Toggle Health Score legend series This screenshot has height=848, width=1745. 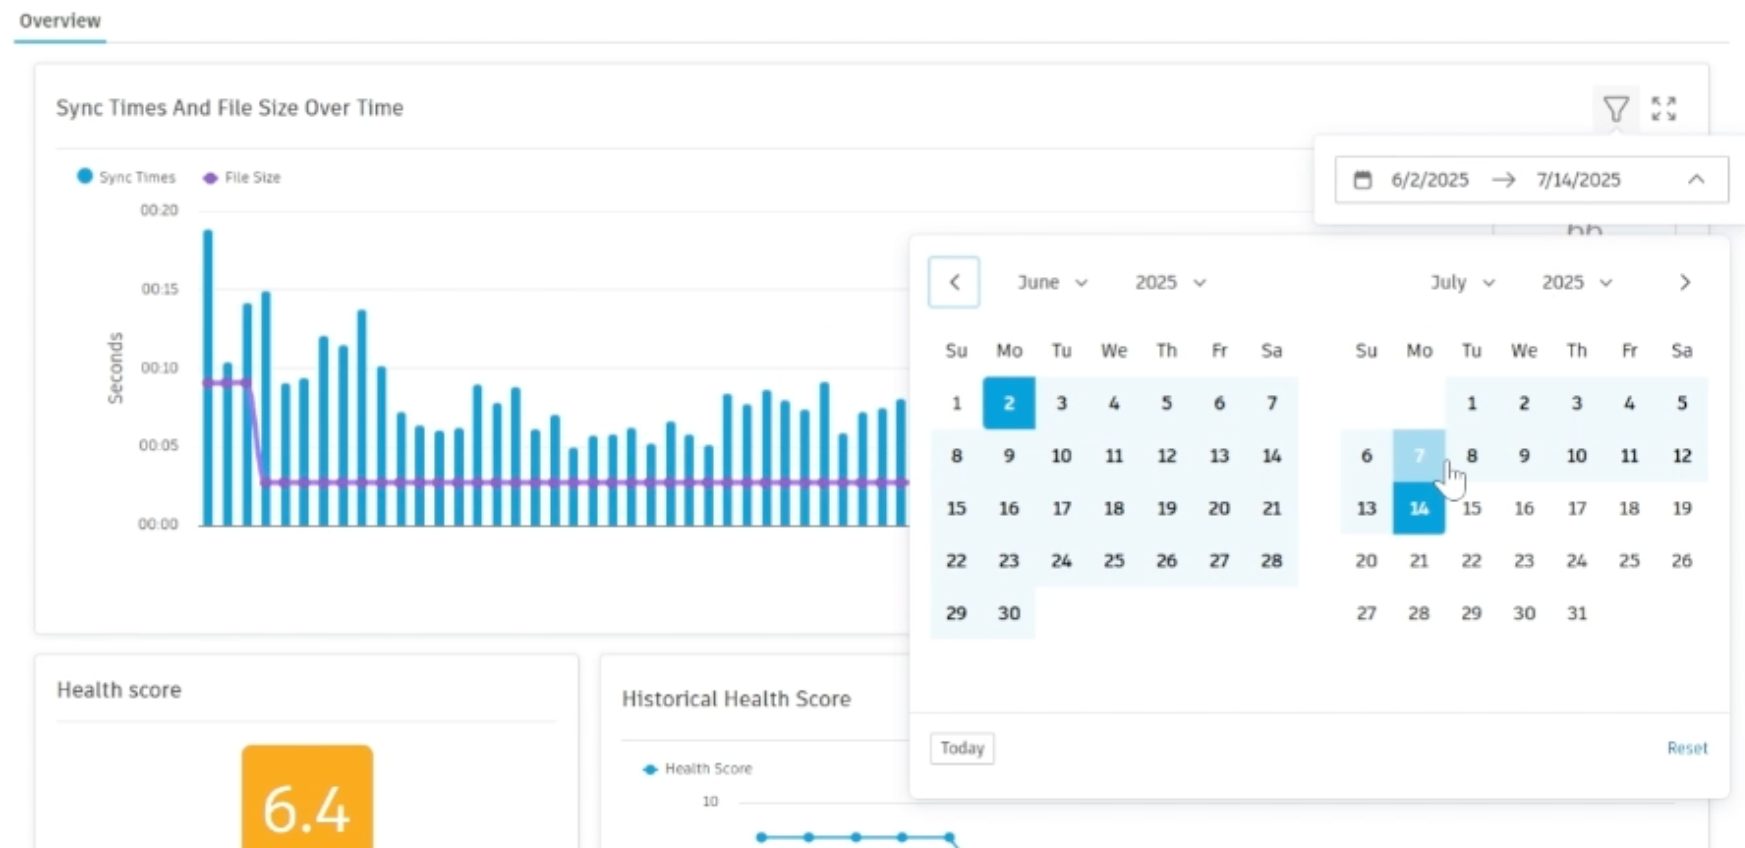coord(697,768)
